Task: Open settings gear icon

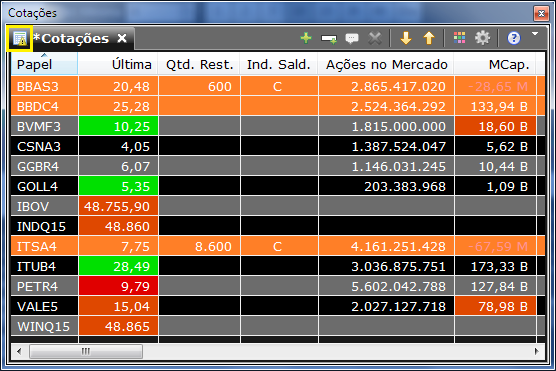Action: pos(482,38)
